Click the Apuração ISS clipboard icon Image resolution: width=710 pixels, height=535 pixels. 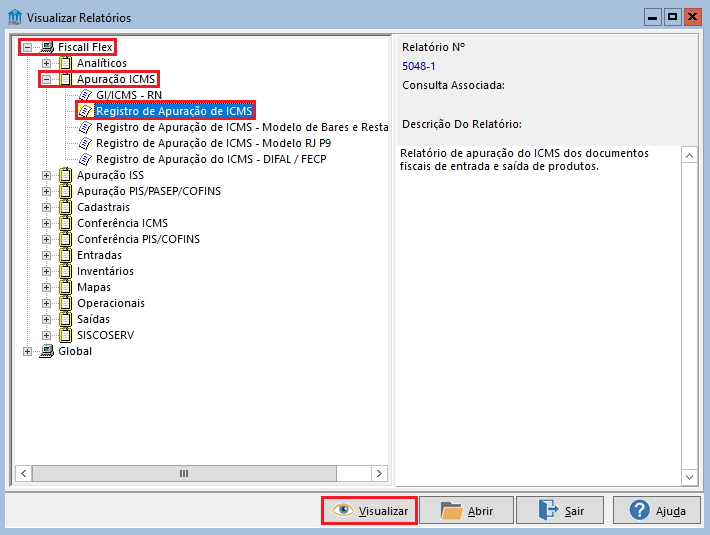coord(66,175)
